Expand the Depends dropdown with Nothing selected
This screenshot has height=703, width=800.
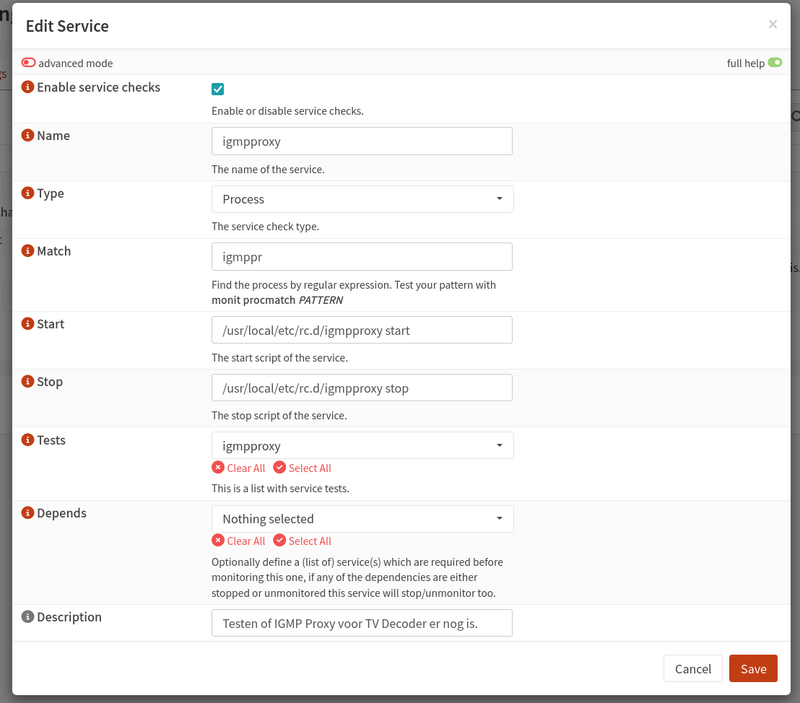[362, 519]
